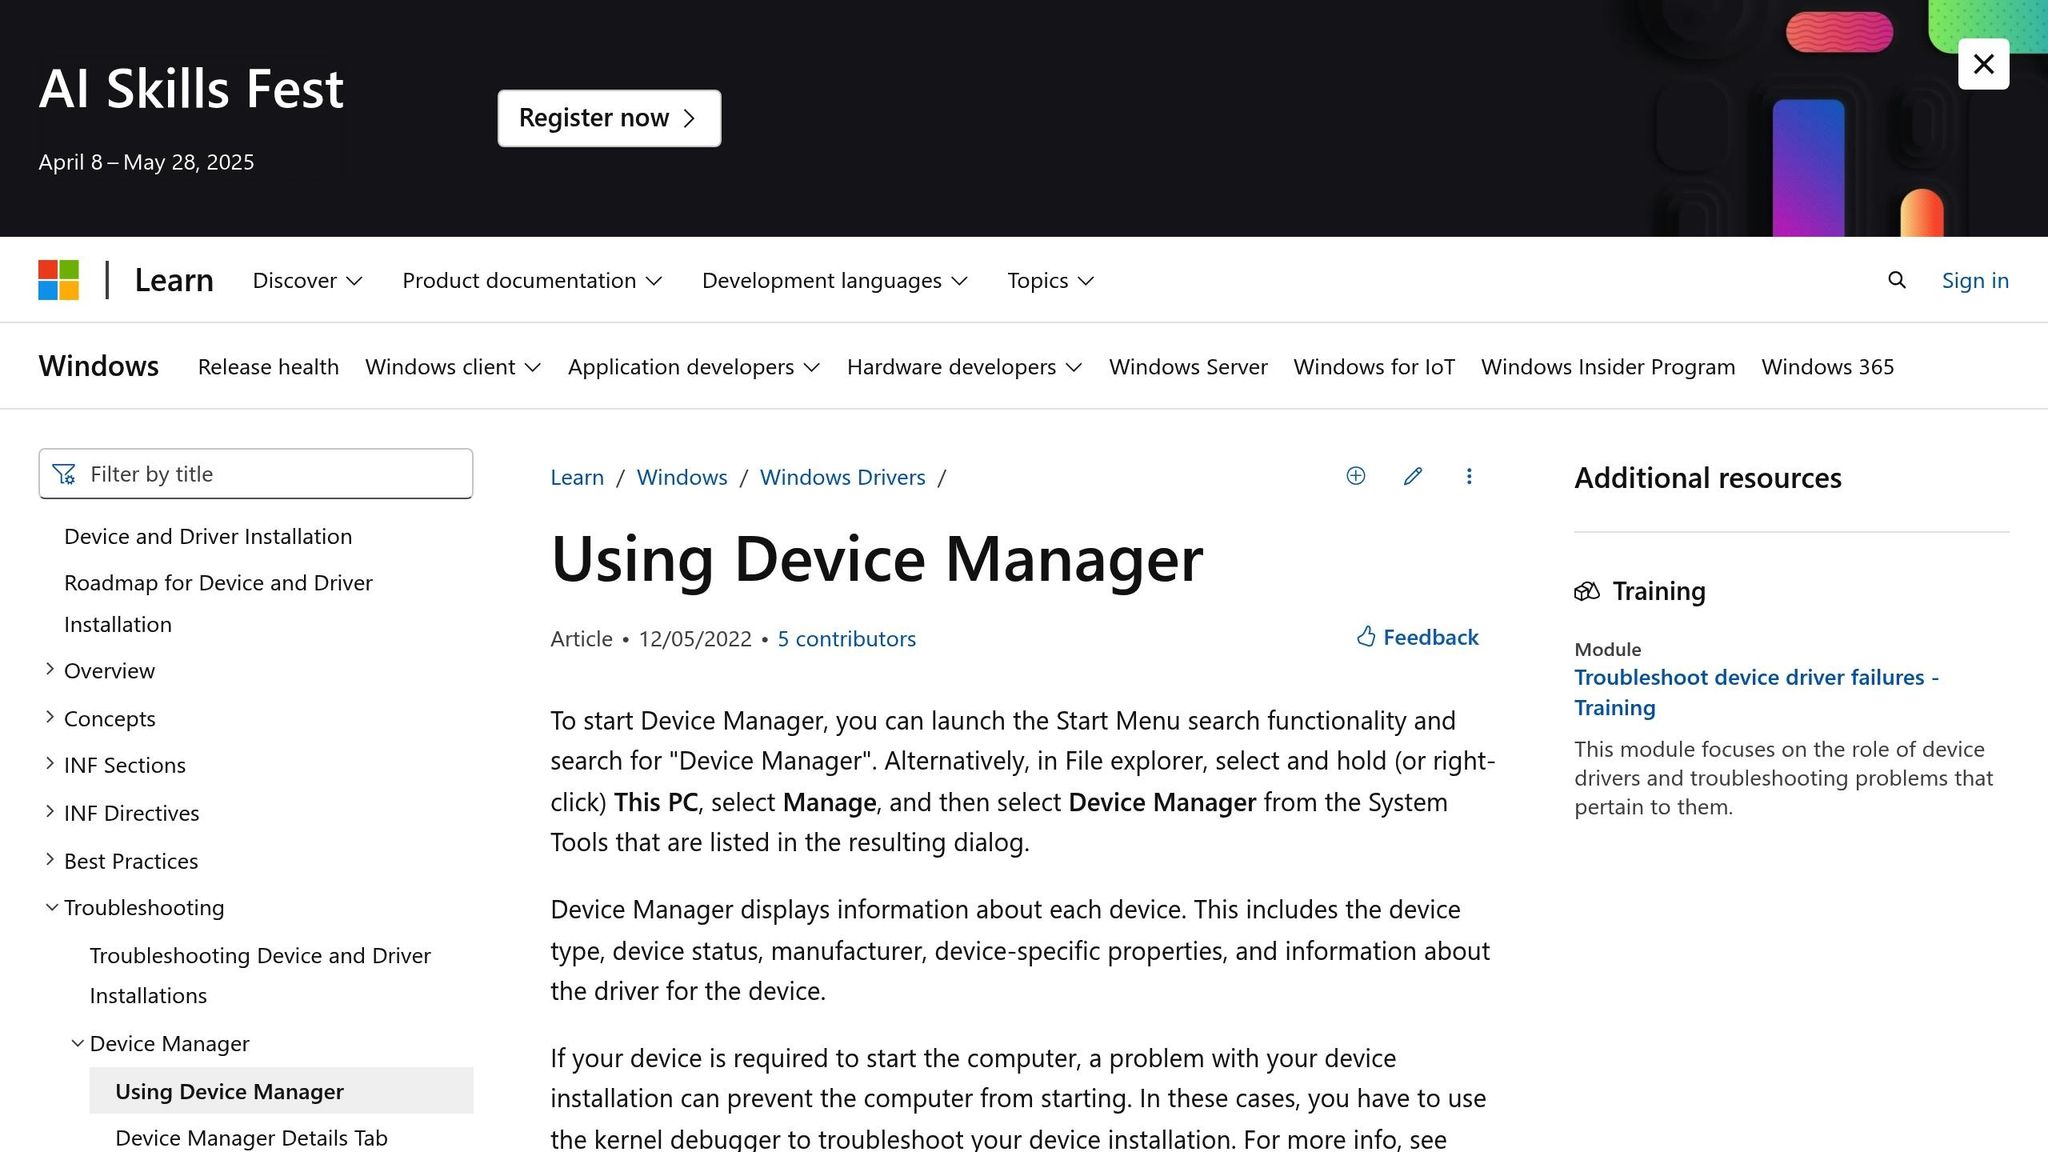Image resolution: width=2048 pixels, height=1152 pixels.
Task: Expand the Overview tree node
Action: tap(50, 669)
